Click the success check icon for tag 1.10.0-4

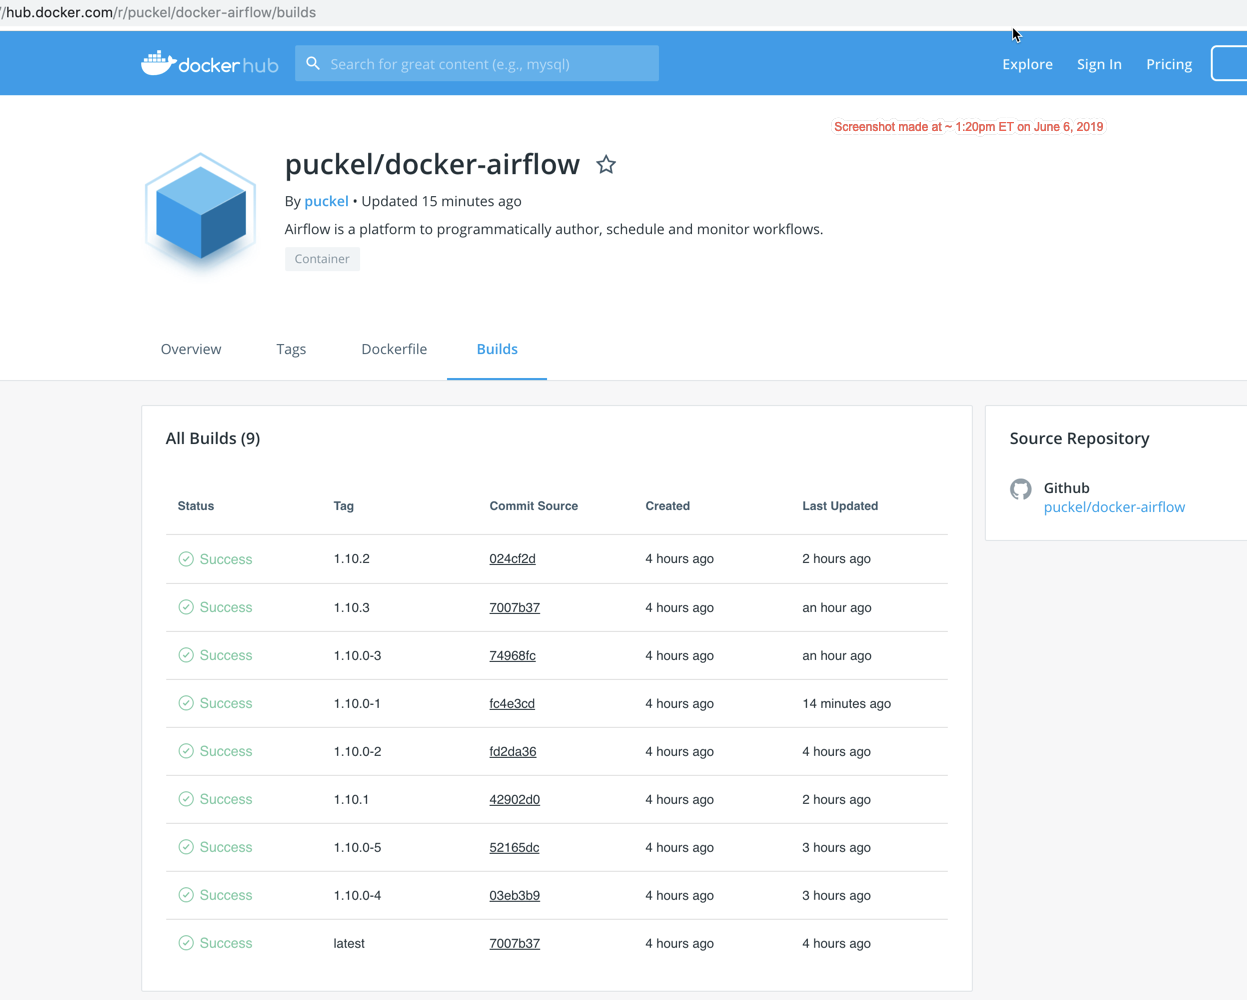pos(186,895)
